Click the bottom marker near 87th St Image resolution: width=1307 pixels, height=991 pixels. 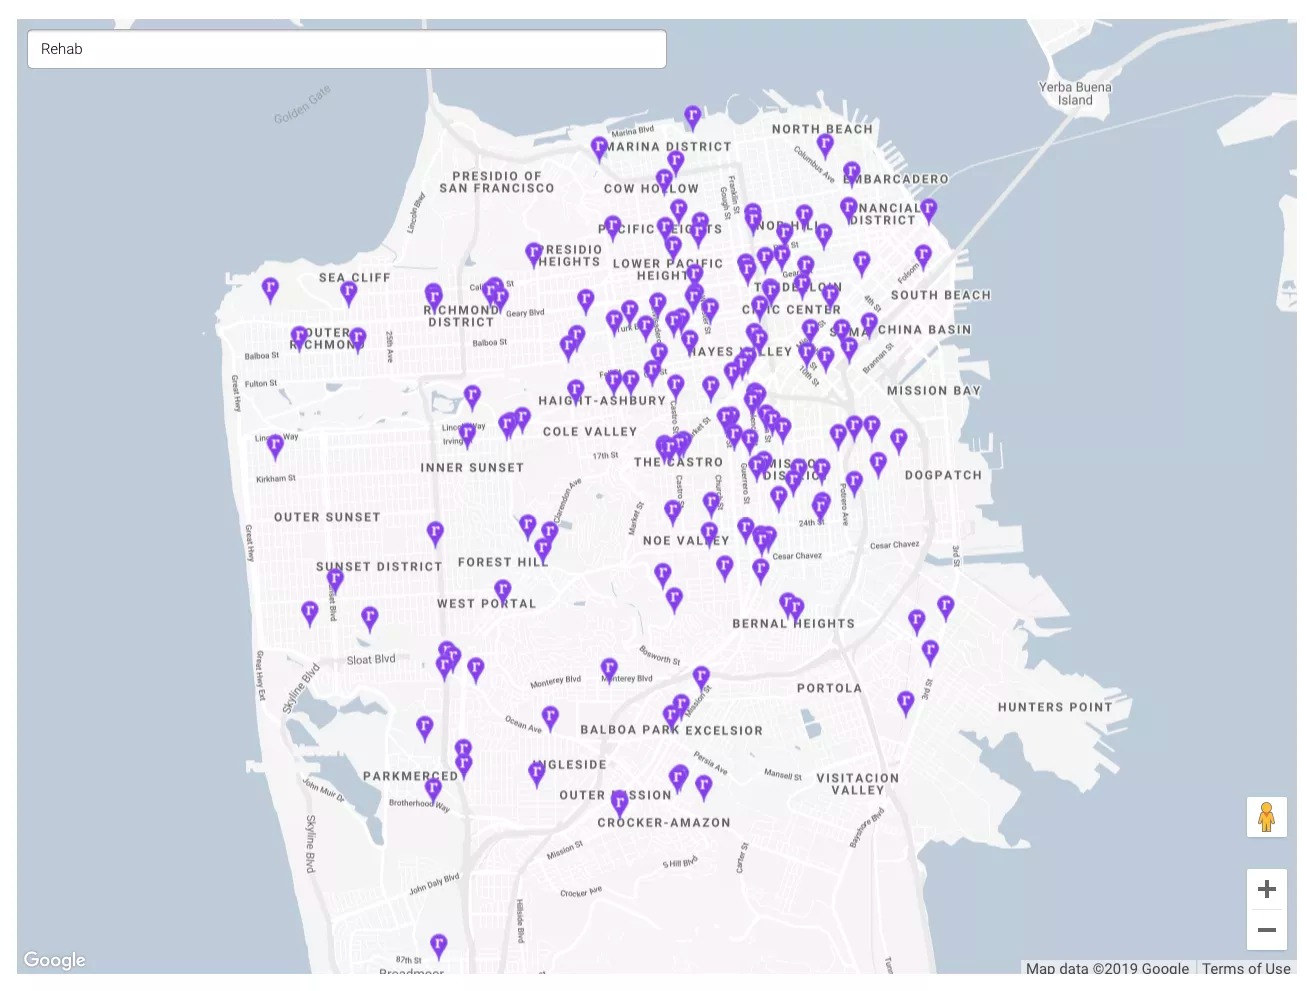[438, 945]
